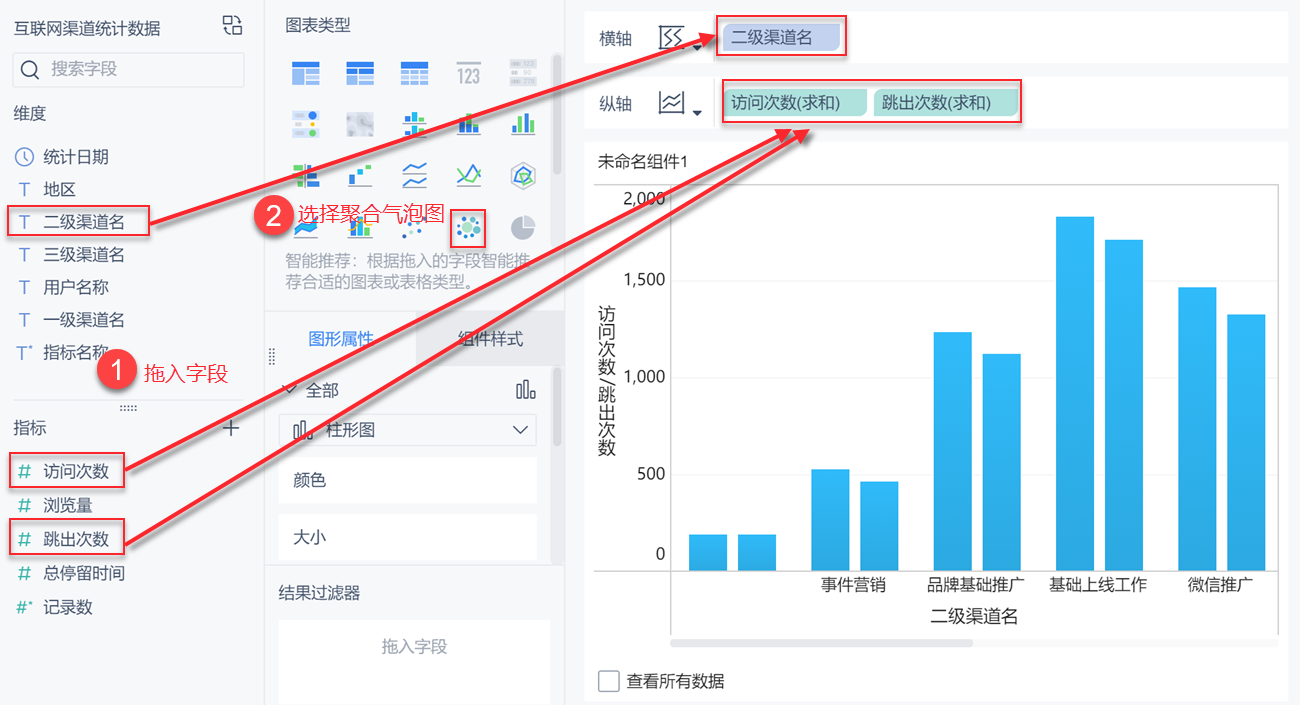Select the 总停留时间 indicator field
This screenshot has height=705, width=1300.
[x=84, y=574]
